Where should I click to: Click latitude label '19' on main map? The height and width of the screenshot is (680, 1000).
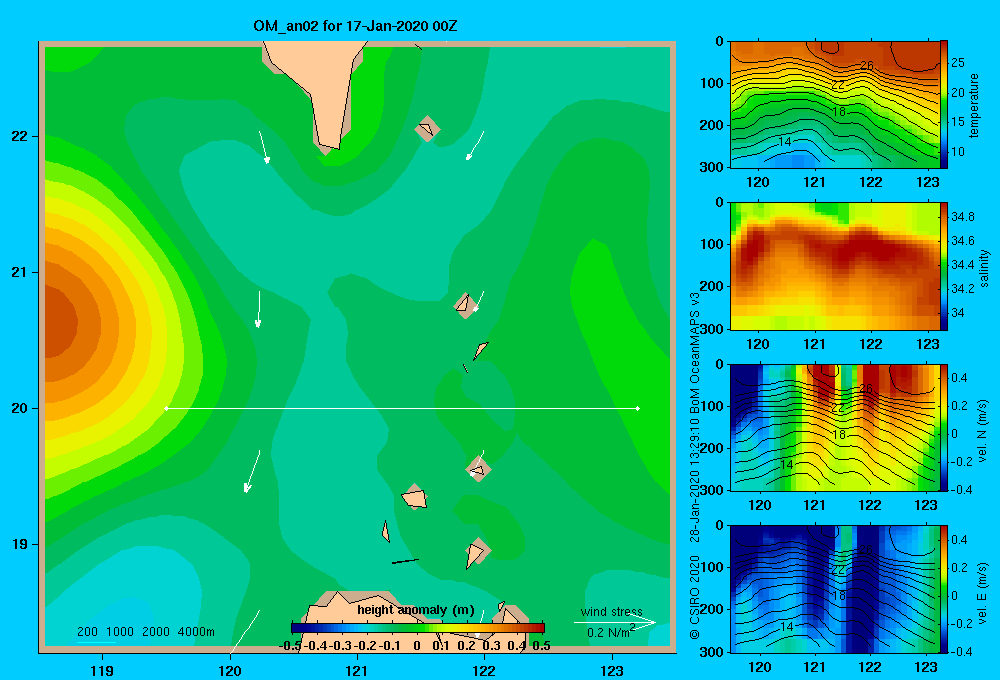(x=19, y=544)
